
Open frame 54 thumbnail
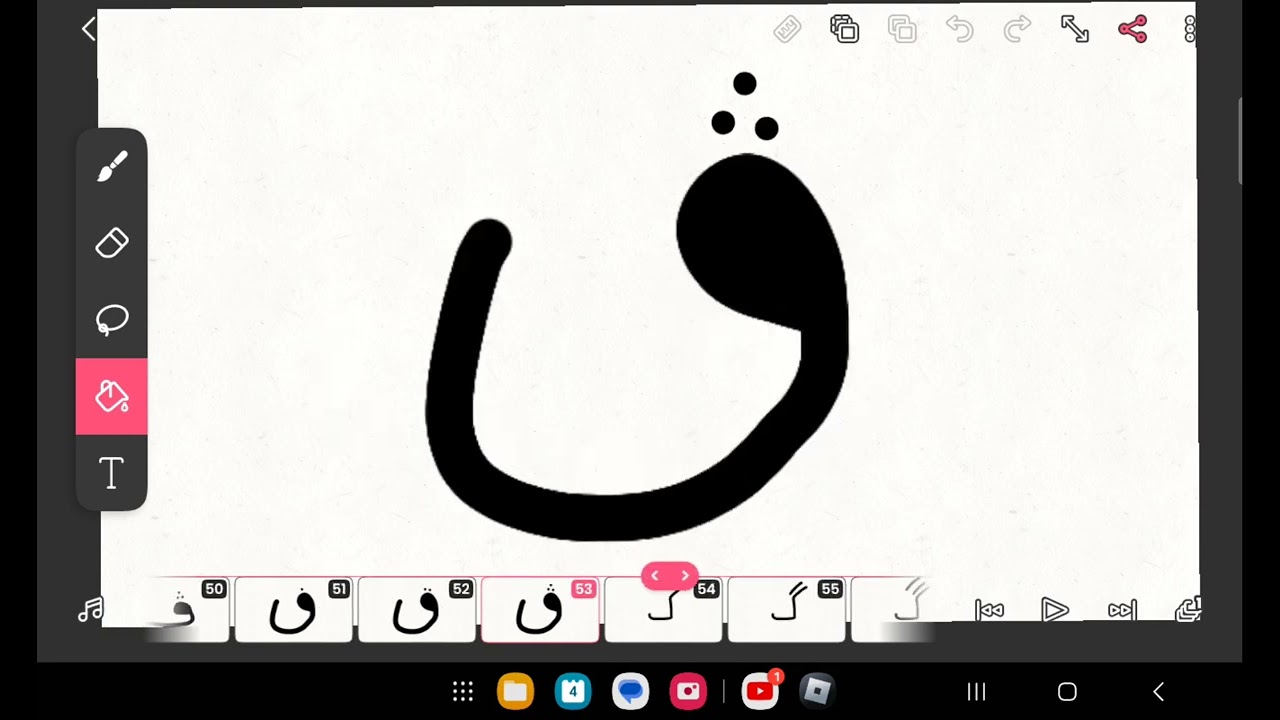point(663,609)
